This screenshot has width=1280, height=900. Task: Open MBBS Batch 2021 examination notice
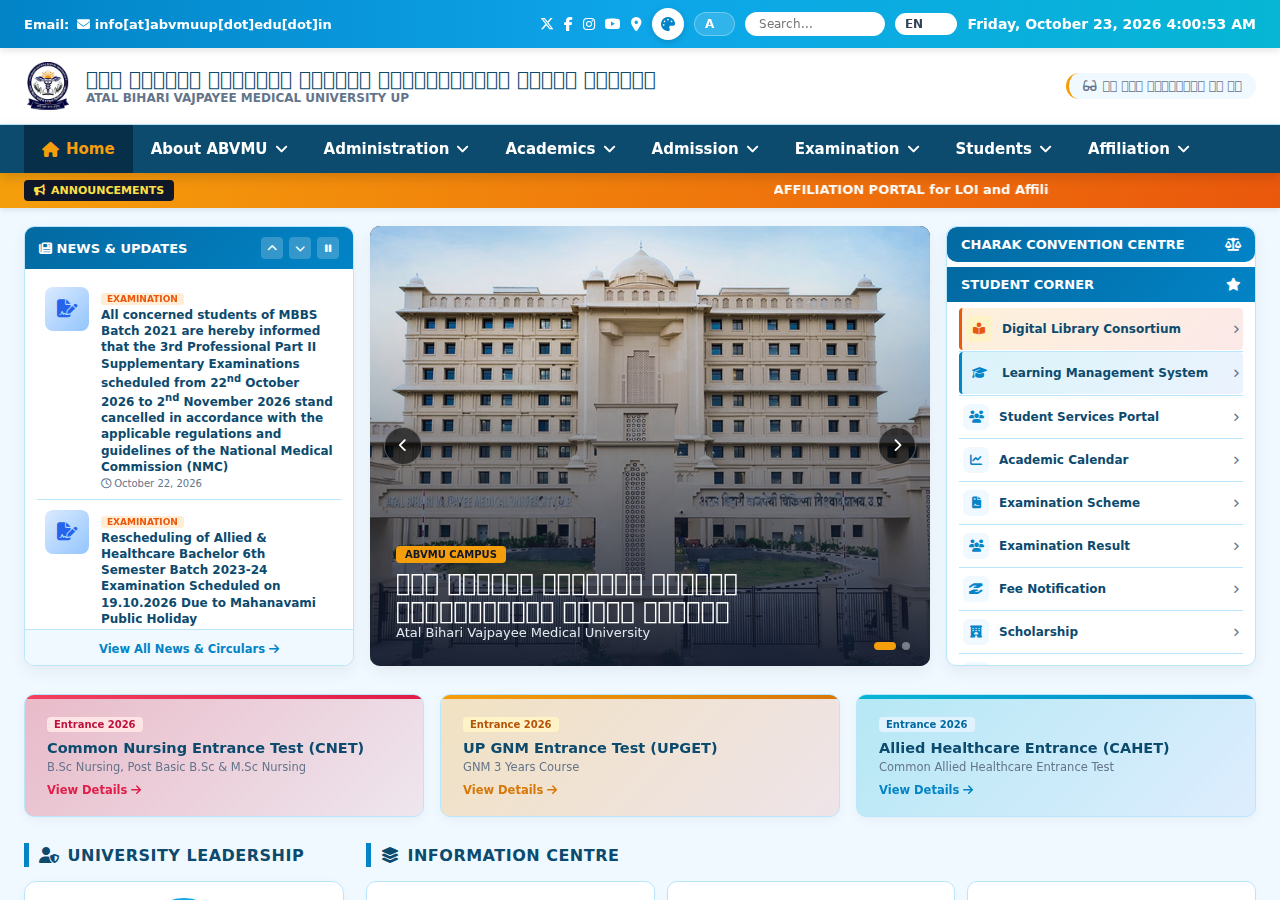click(217, 391)
